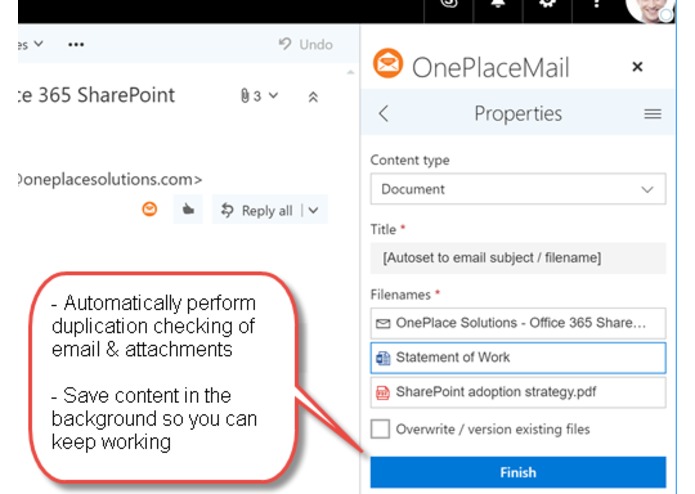Open the Properties hamburger menu
The width and height of the screenshot is (695, 494).
pos(652,114)
